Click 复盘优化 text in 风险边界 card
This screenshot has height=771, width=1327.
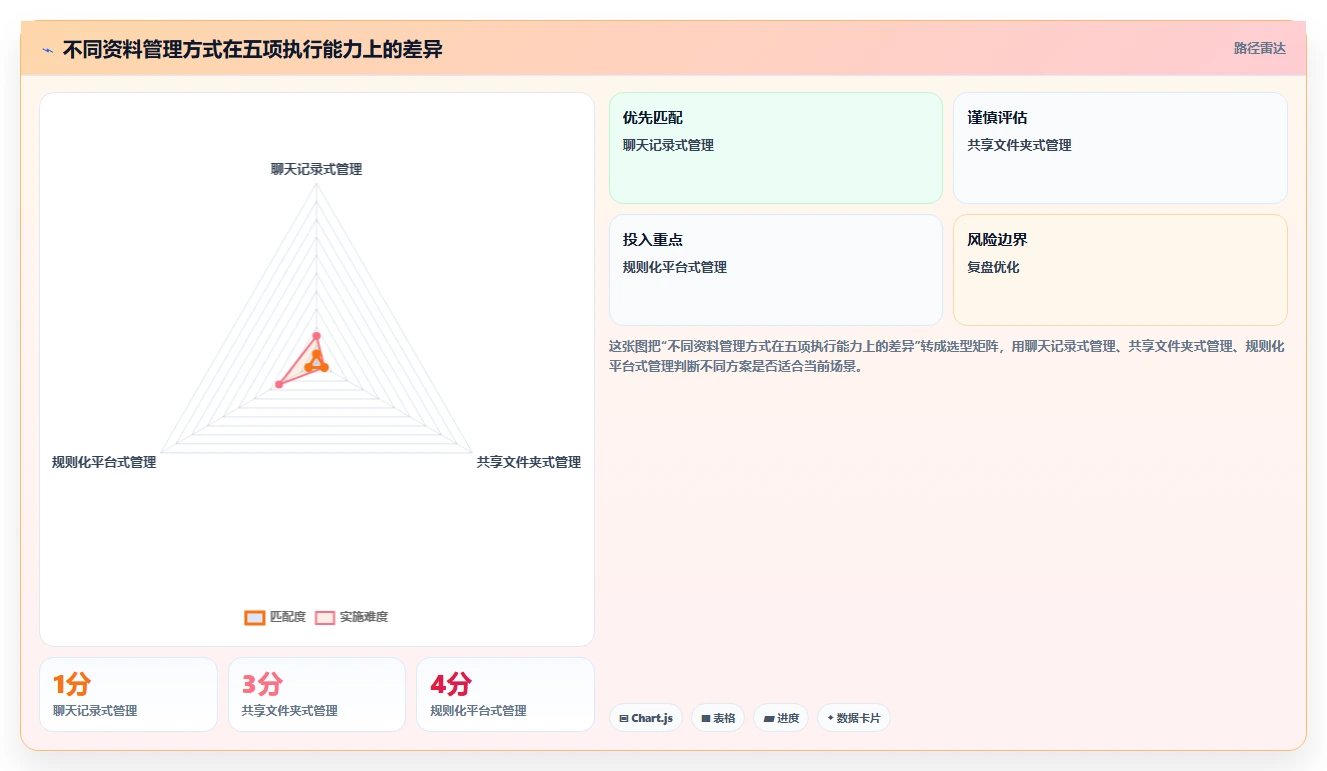993,267
